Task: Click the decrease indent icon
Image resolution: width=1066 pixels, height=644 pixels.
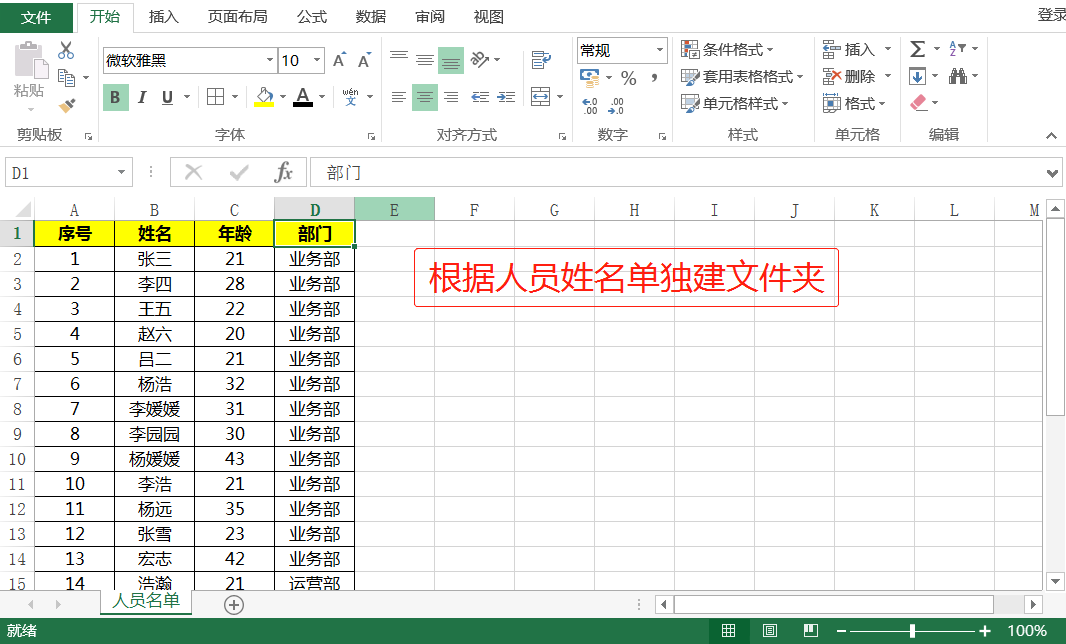Action: point(480,97)
